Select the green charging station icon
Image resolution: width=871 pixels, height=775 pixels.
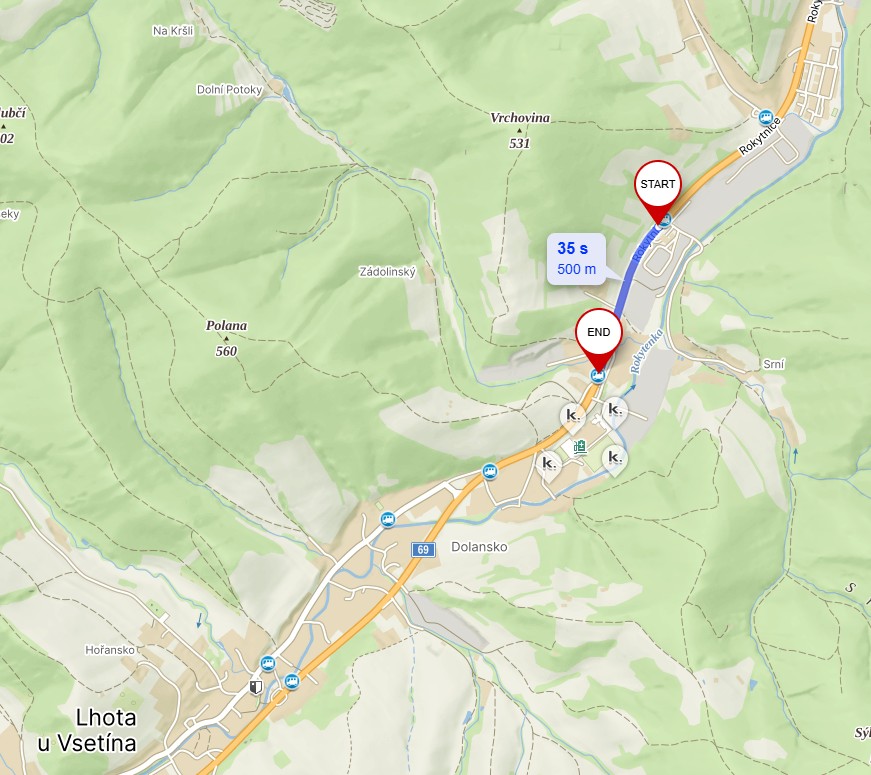pos(580,447)
